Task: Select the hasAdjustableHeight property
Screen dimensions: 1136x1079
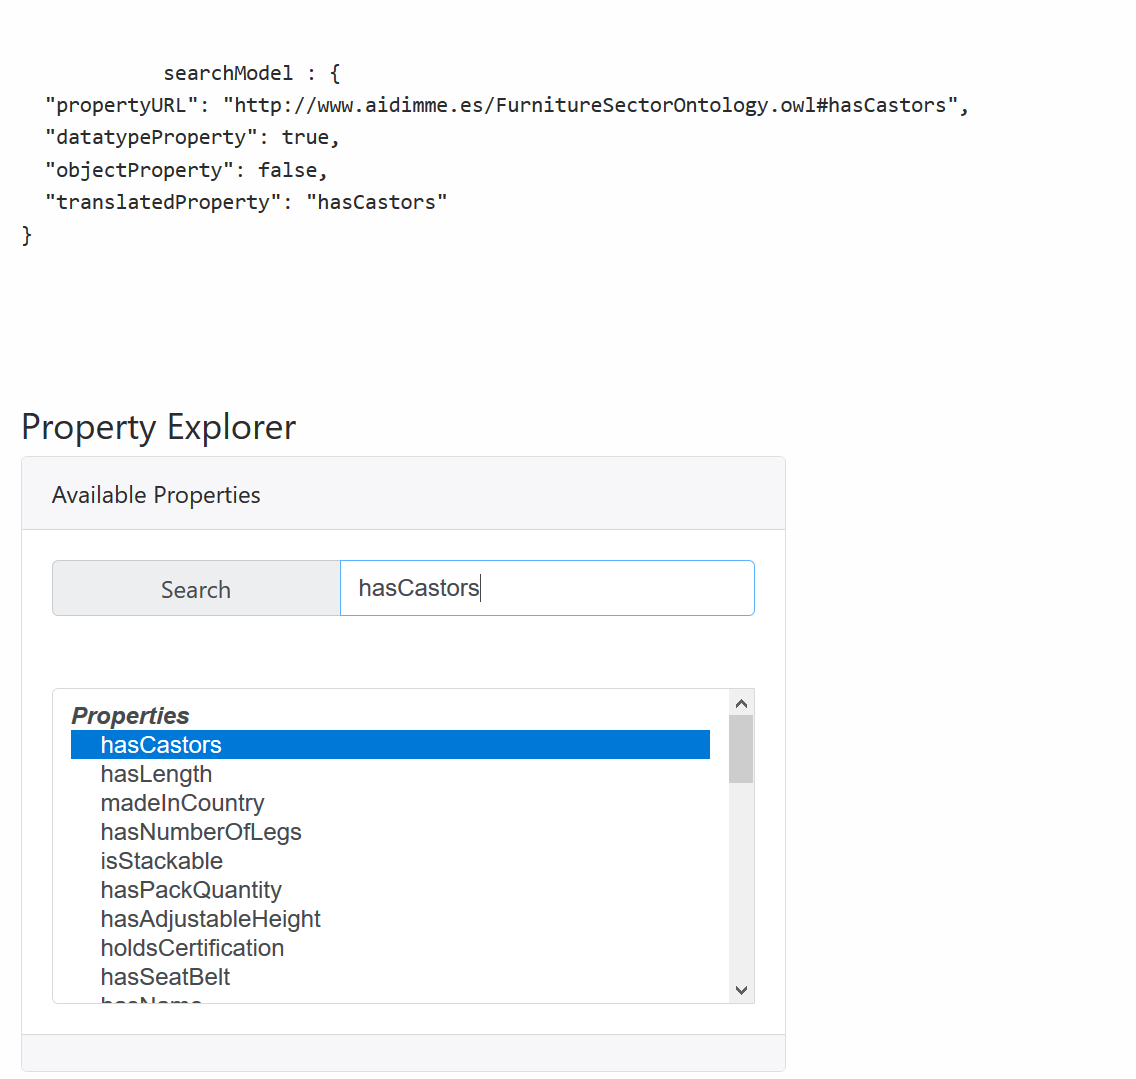Action: (x=210, y=919)
